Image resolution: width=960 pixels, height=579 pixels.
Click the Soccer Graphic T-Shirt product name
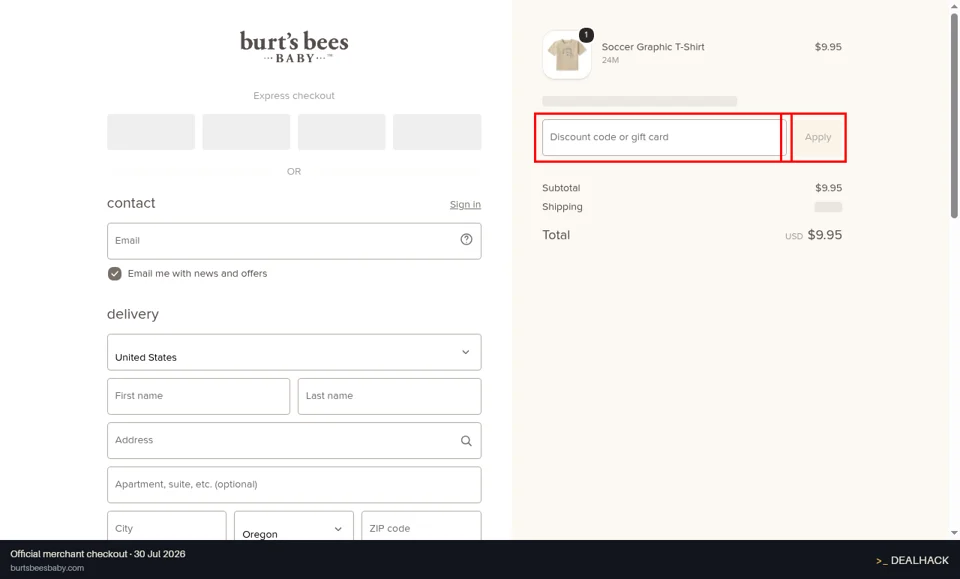coord(653,47)
